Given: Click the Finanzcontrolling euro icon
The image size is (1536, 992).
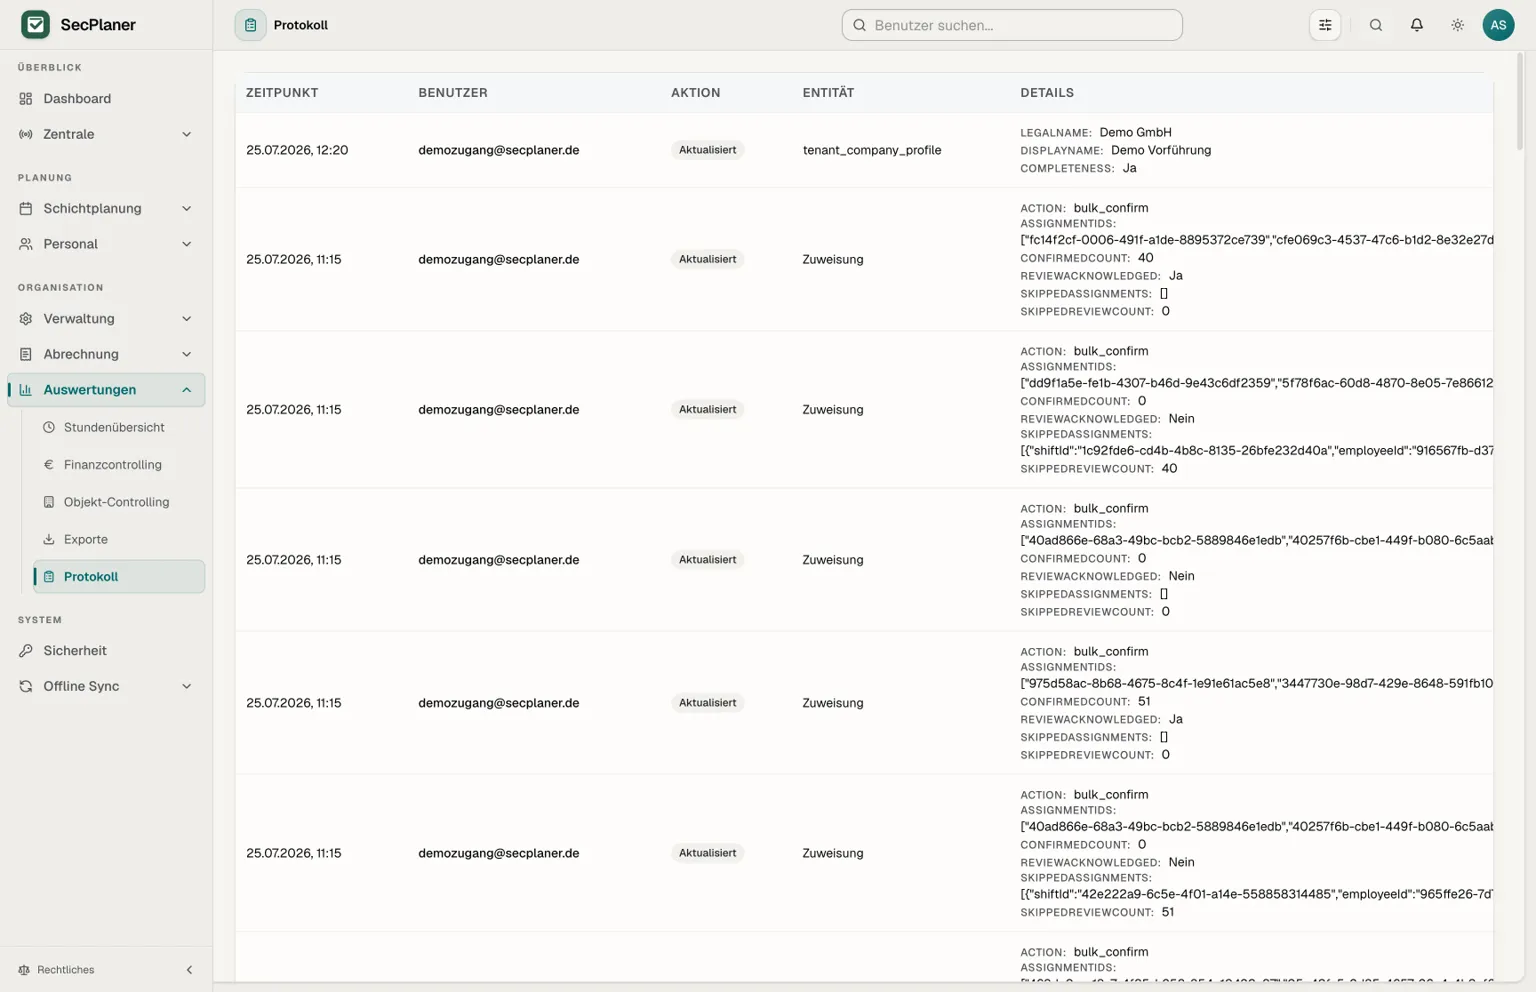Looking at the screenshot, I should (49, 465).
